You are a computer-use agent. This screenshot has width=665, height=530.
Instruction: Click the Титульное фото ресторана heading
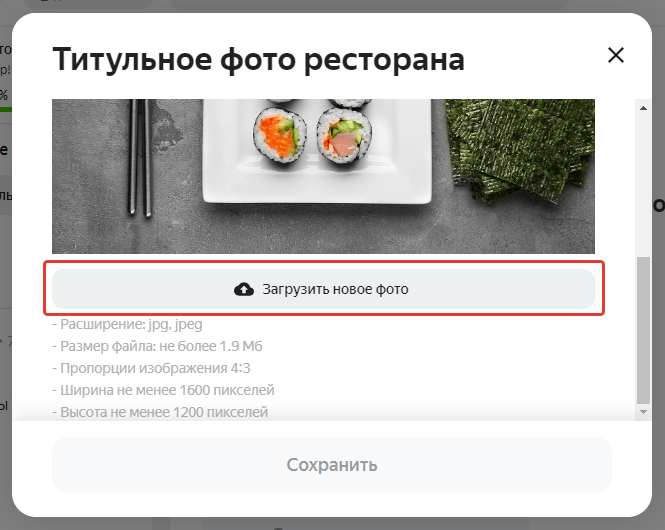[259, 59]
